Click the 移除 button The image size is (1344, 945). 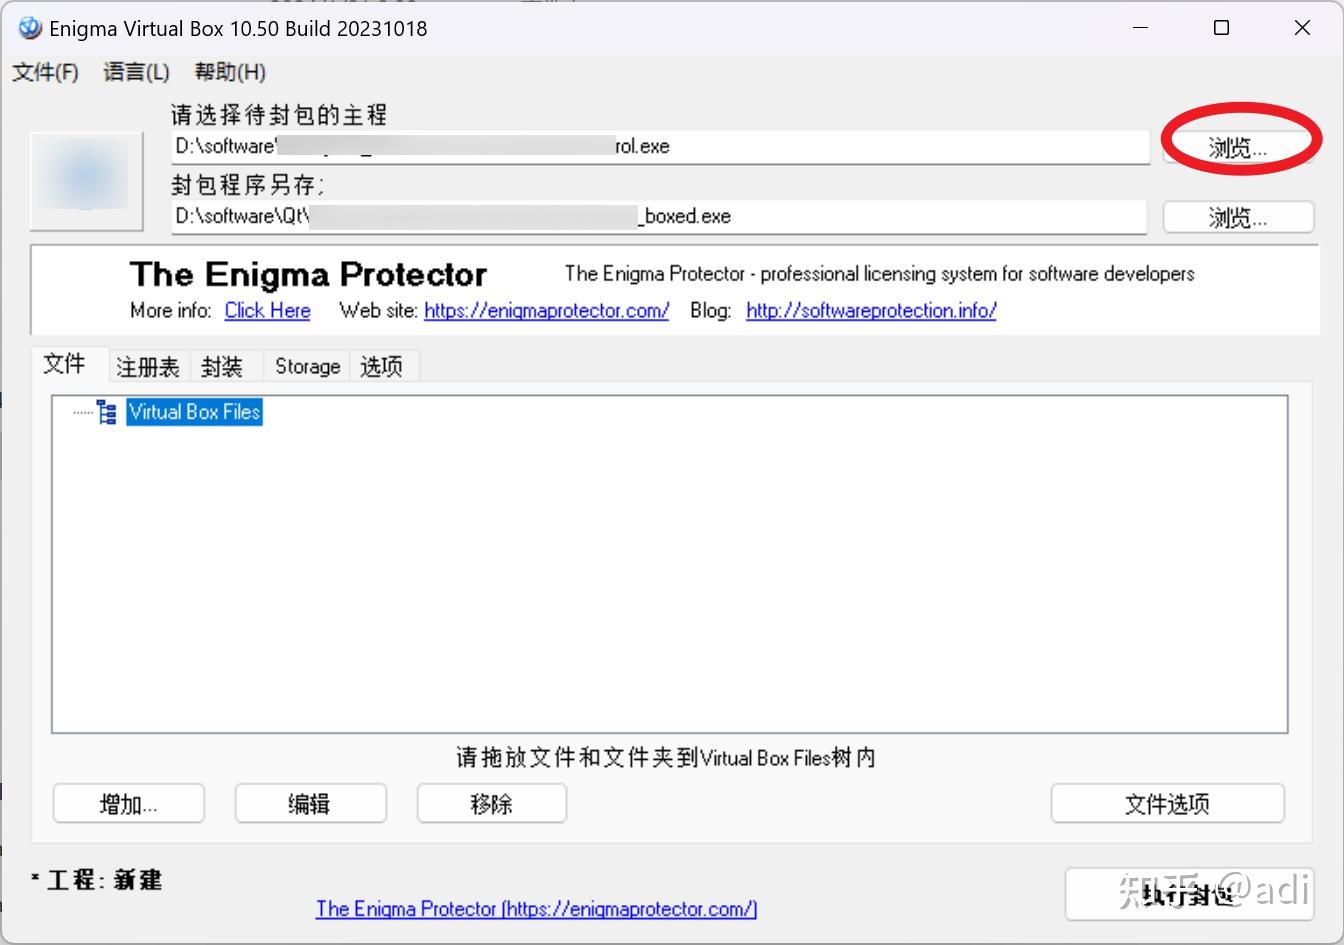pyautogui.click(x=491, y=803)
